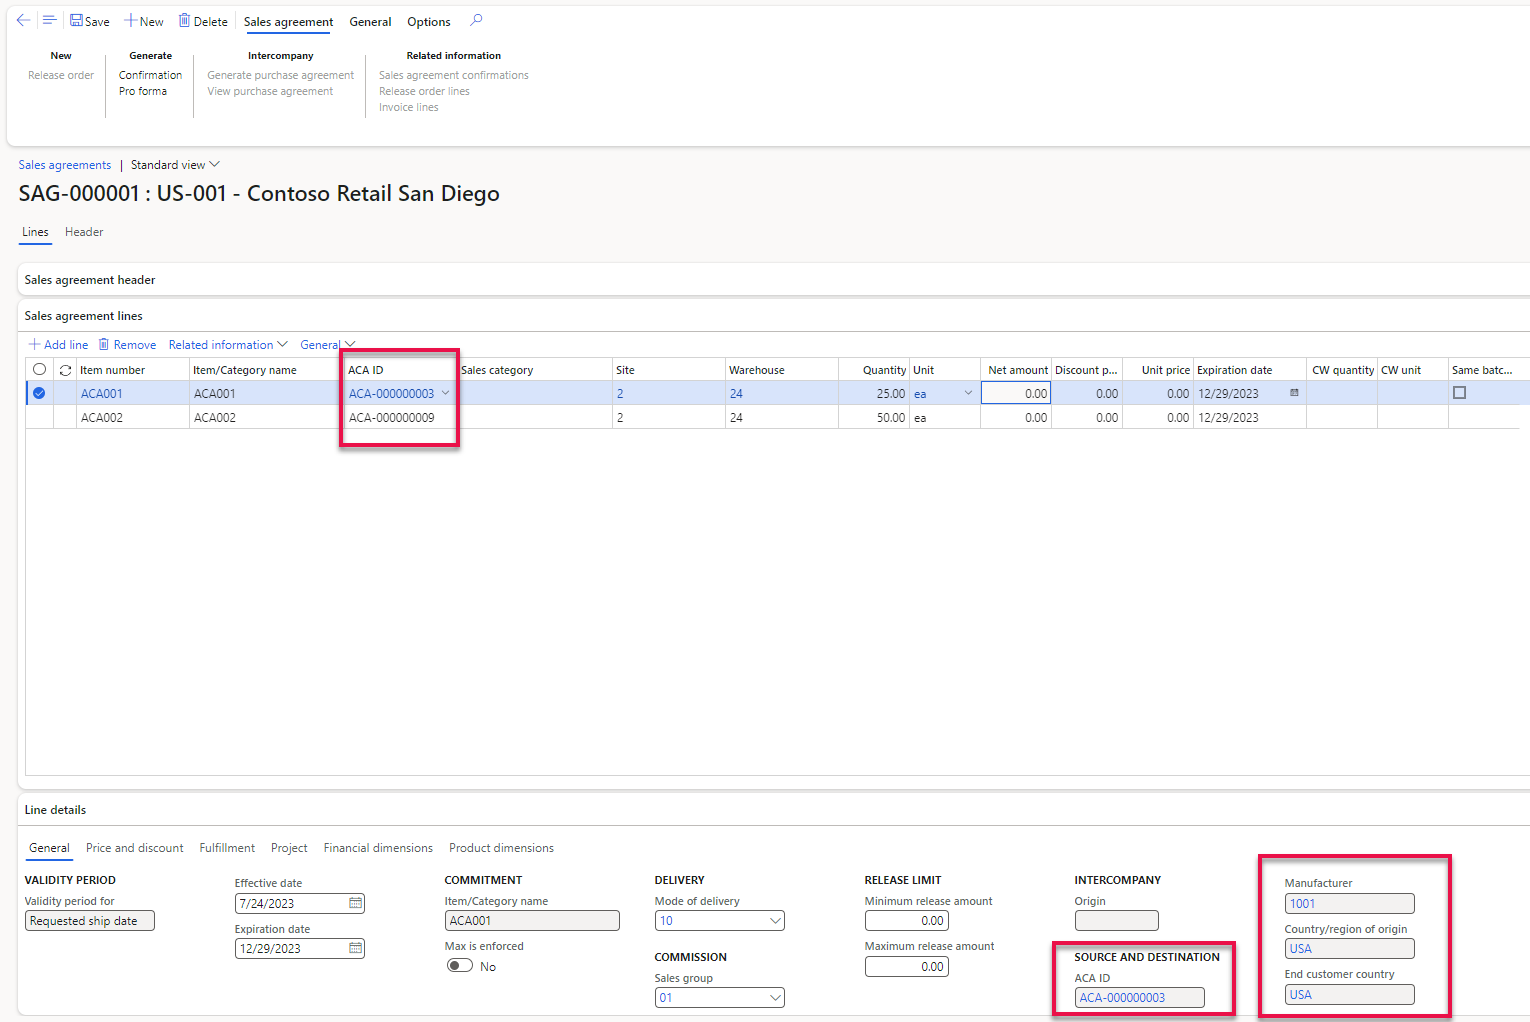Open the navigation pane hamburger icon
The width and height of the screenshot is (1530, 1022).
click(x=49, y=20)
